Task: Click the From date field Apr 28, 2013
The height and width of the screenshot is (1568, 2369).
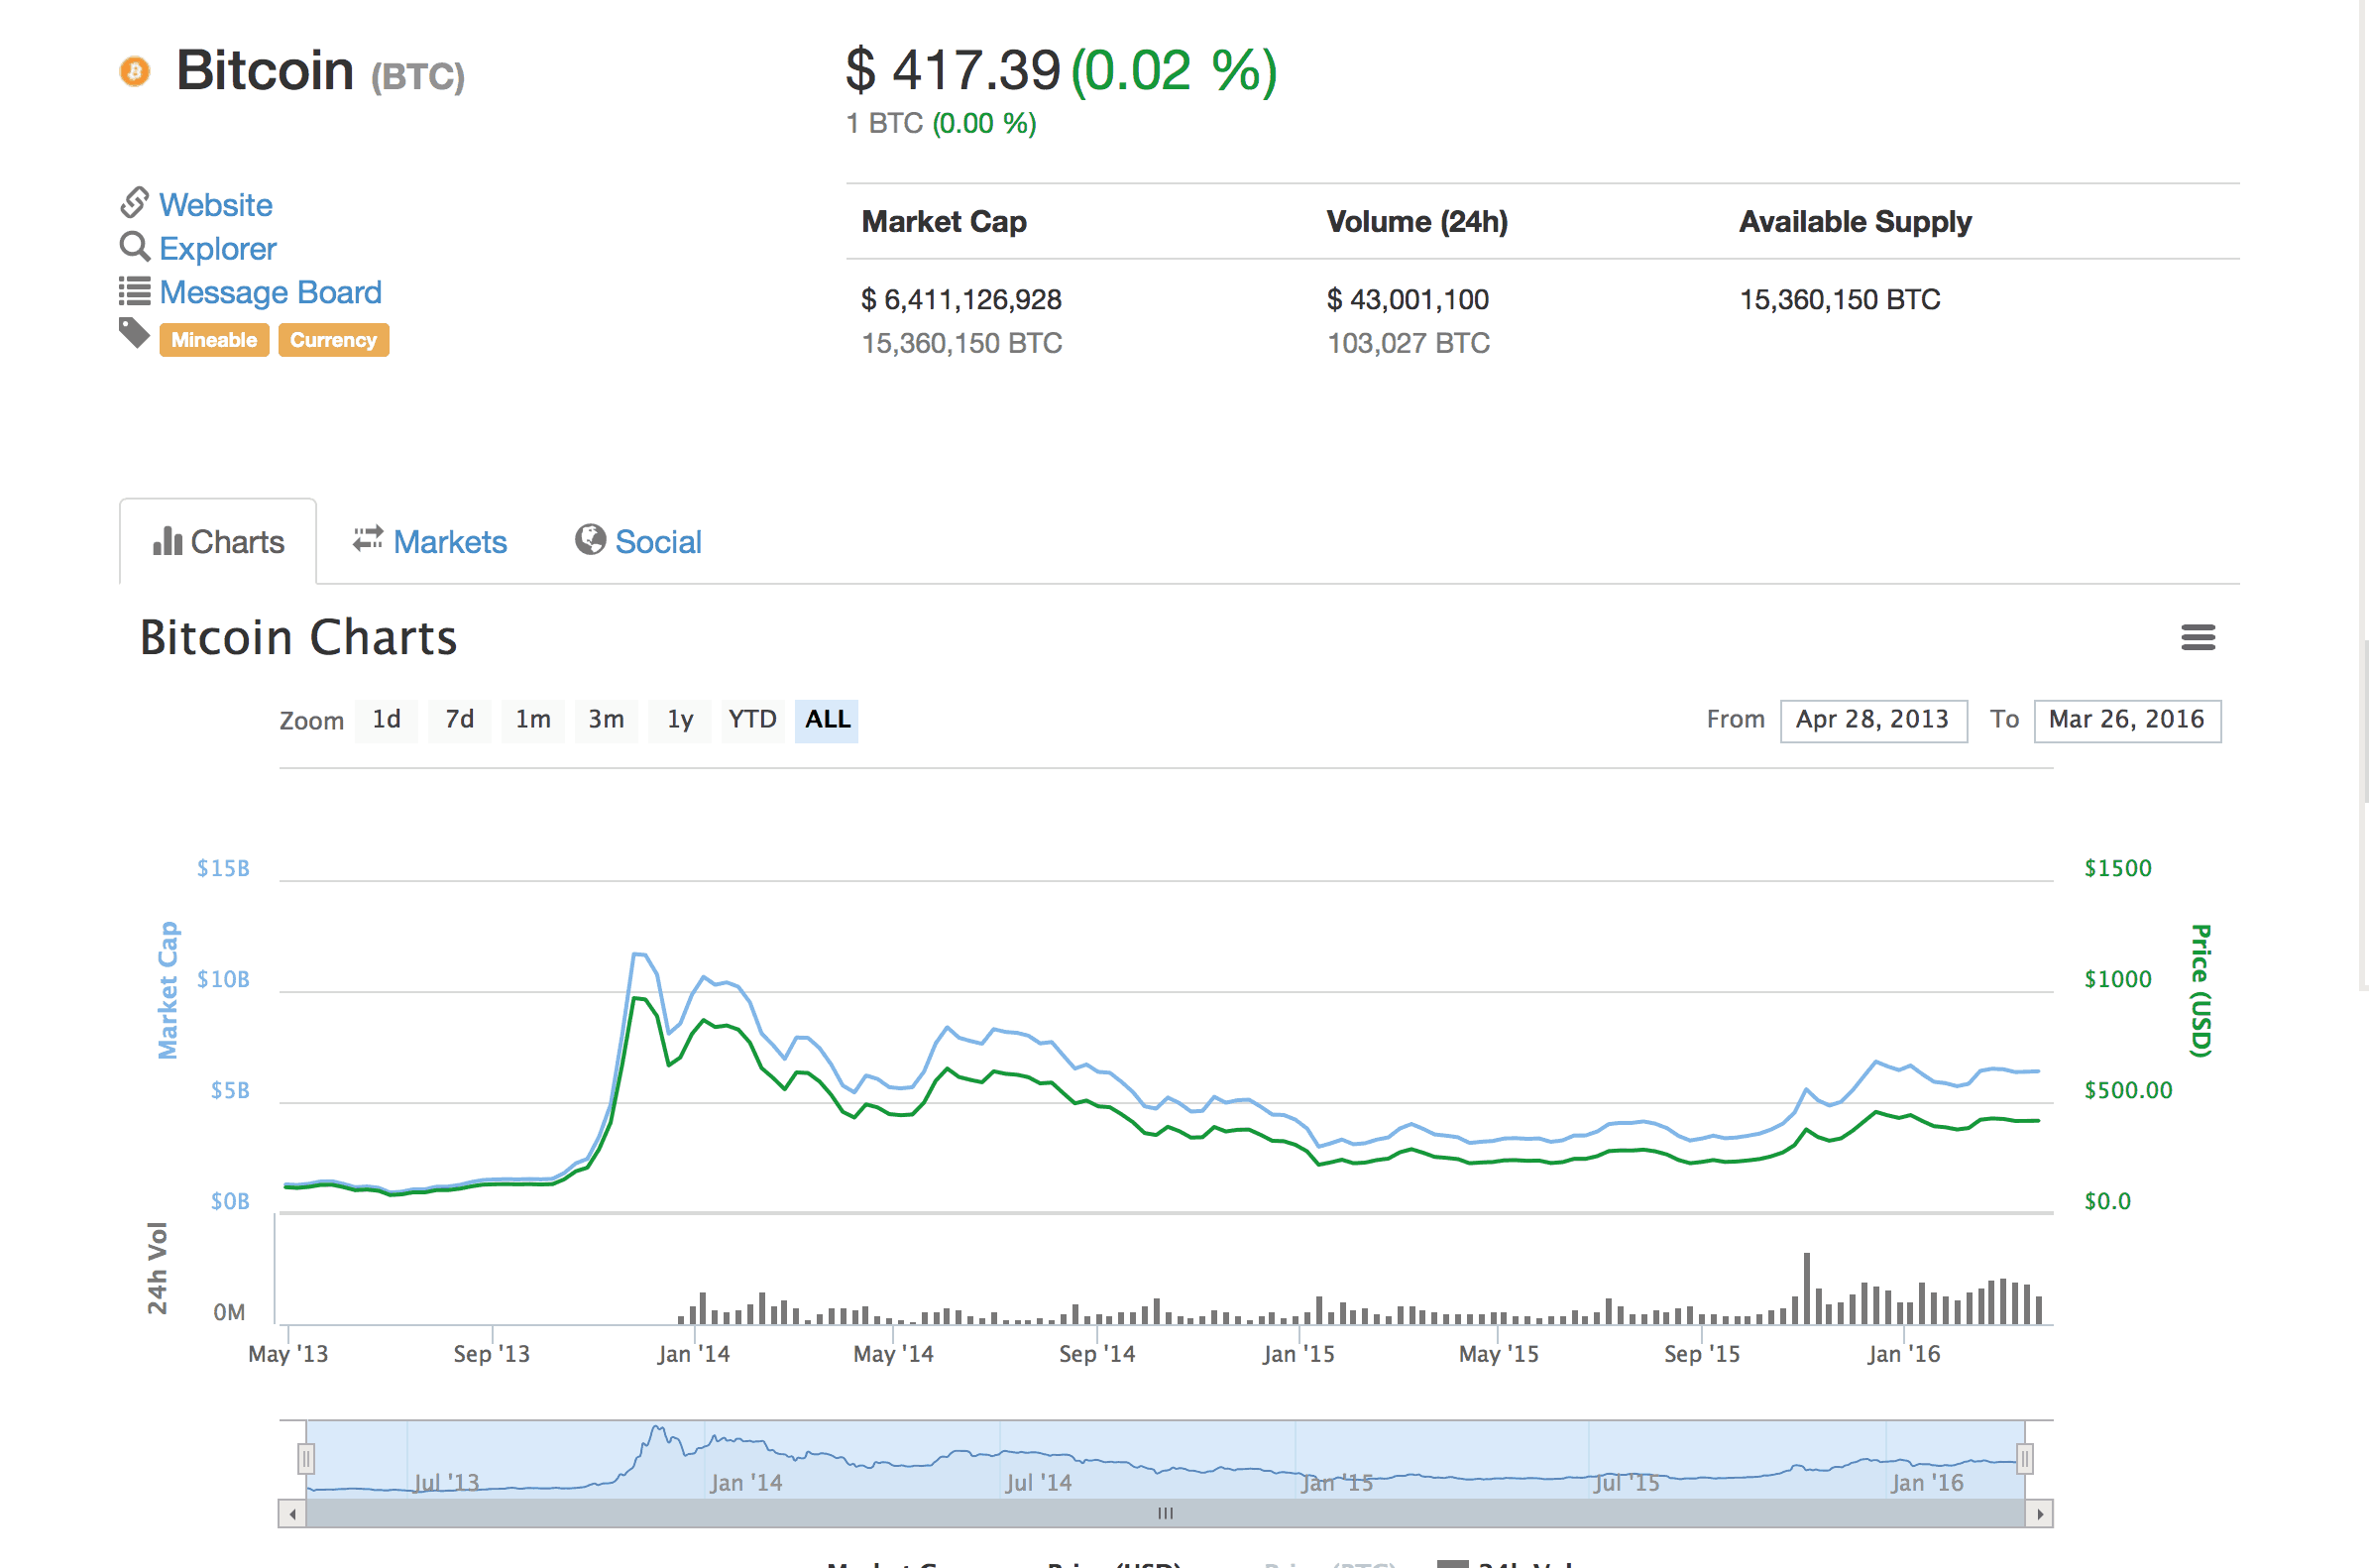Action: click(x=1873, y=720)
